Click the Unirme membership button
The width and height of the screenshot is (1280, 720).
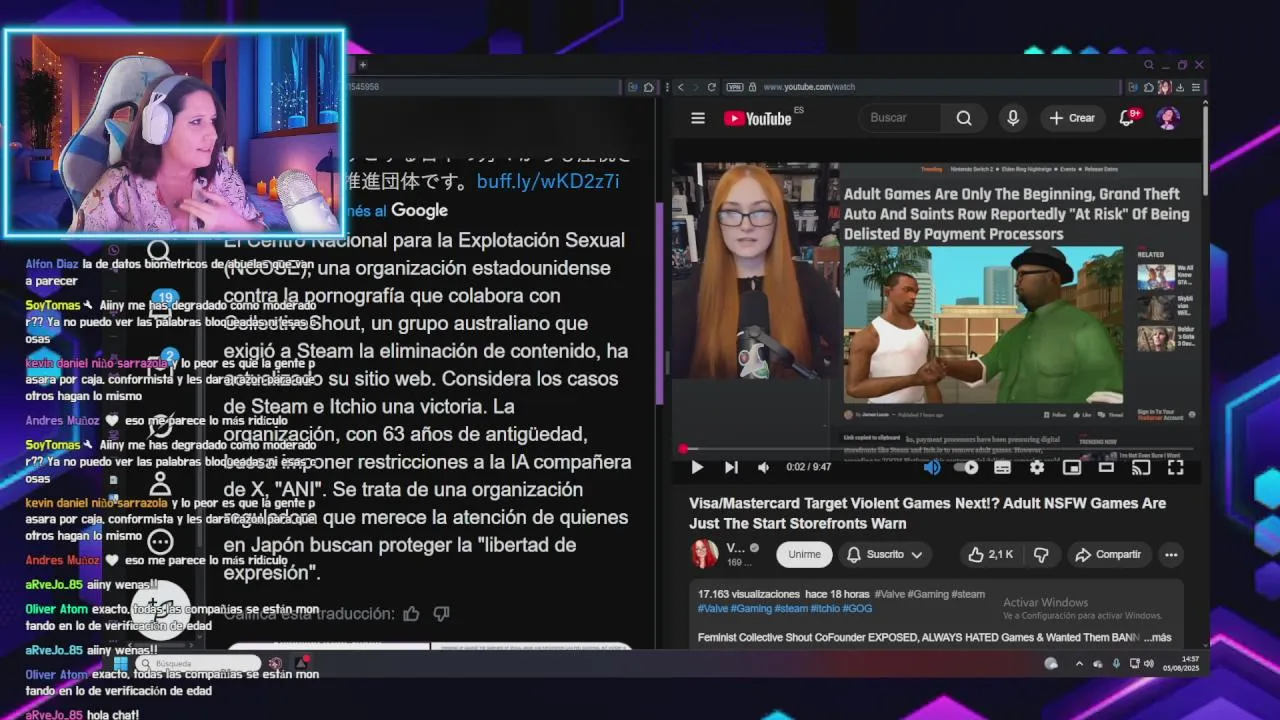coord(804,554)
